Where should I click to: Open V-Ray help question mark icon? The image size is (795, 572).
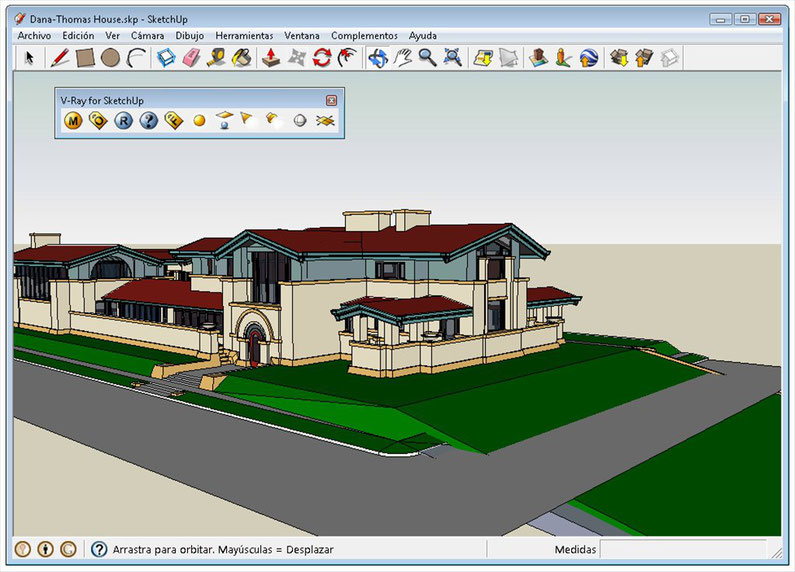(149, 121)
